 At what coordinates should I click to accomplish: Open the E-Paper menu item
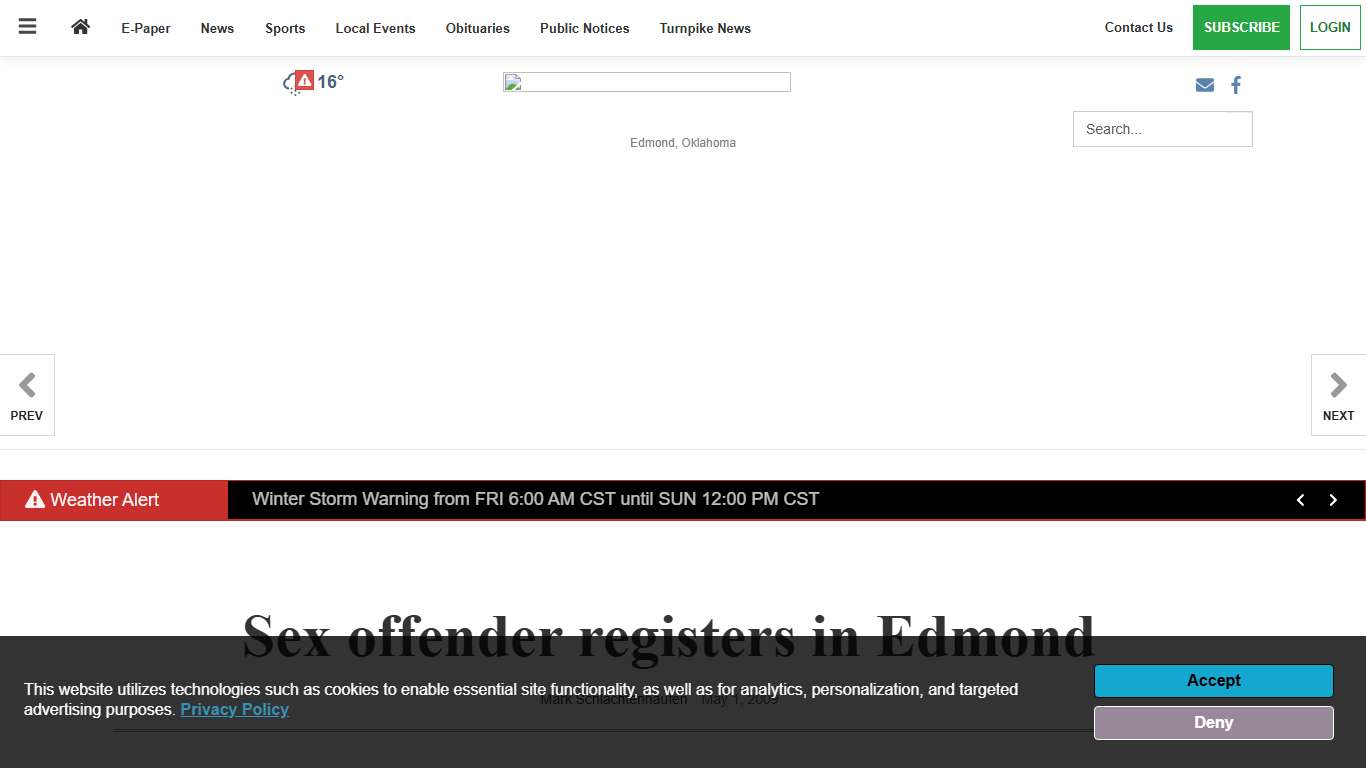click(146, 28)
